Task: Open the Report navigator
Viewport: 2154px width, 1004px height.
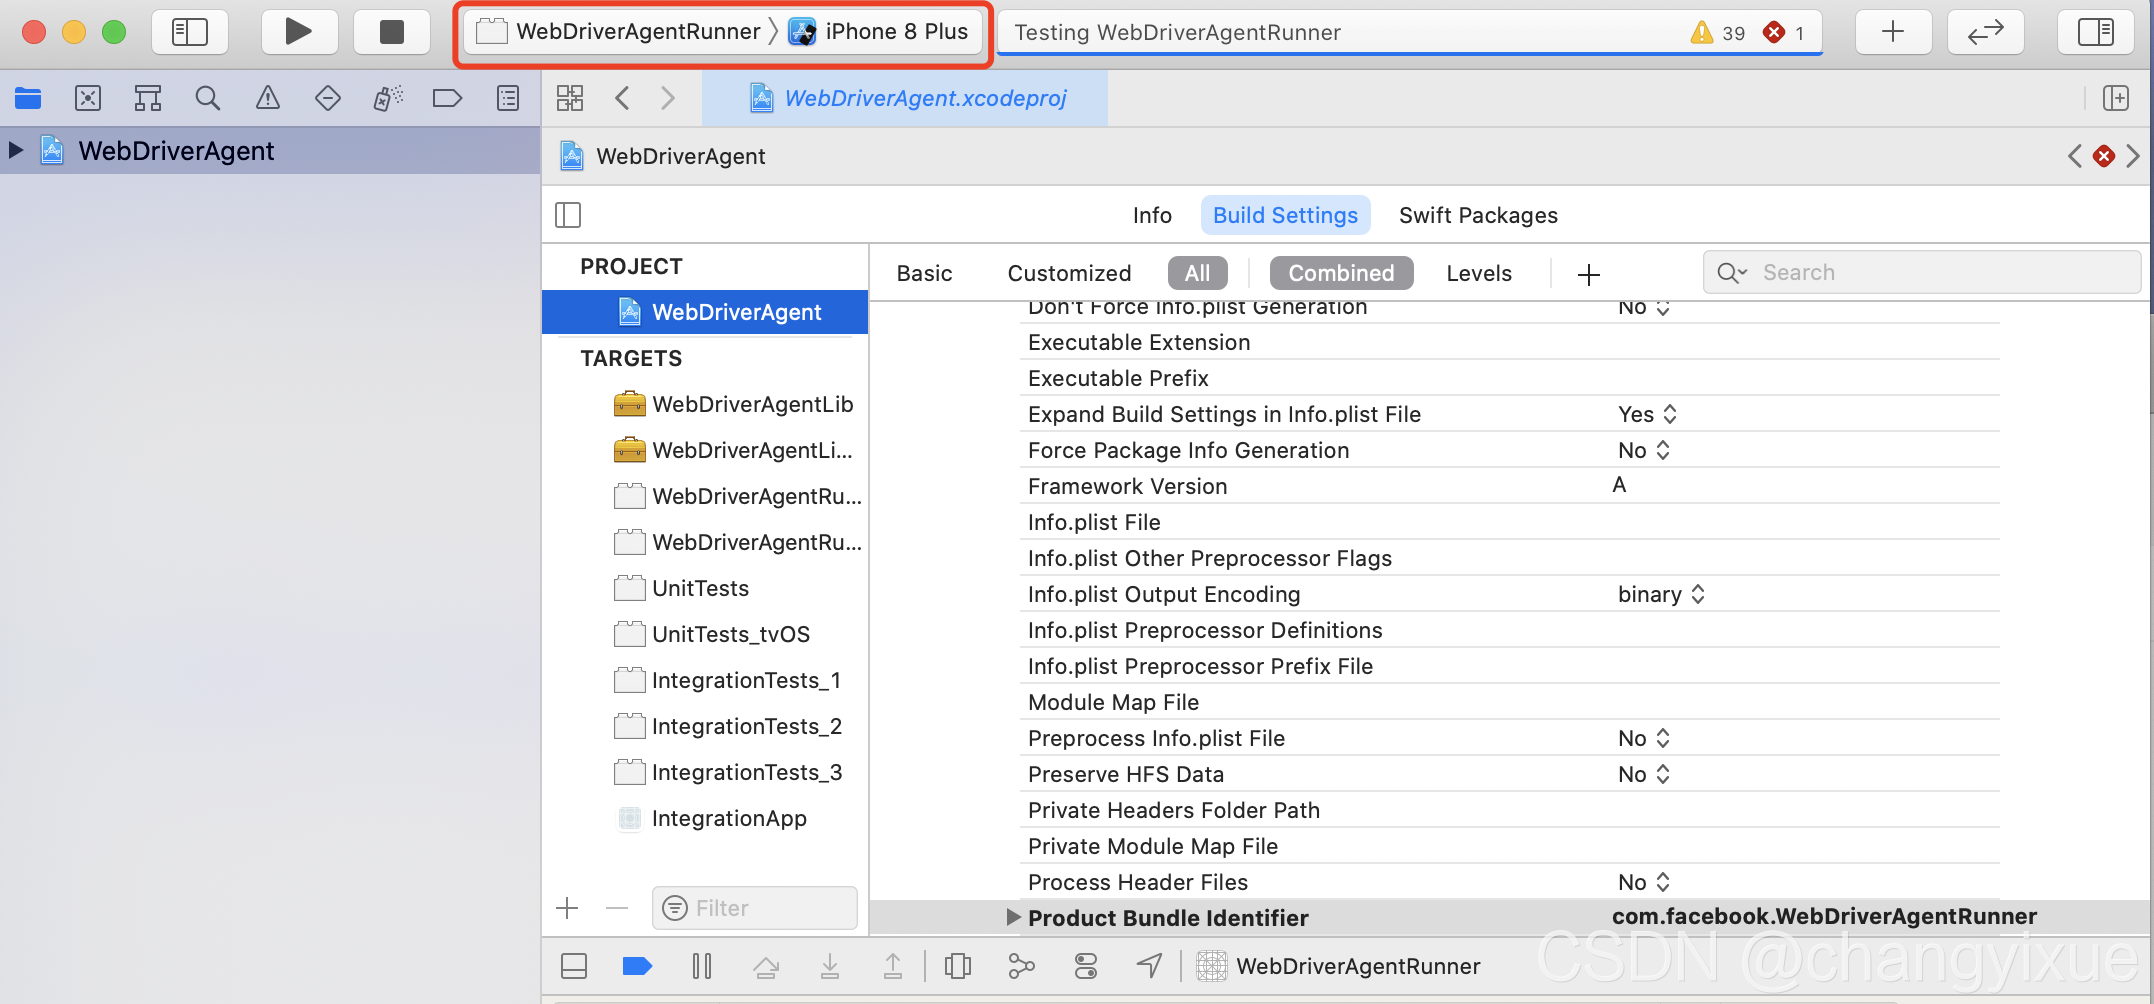Action: (x=508, y=98)
